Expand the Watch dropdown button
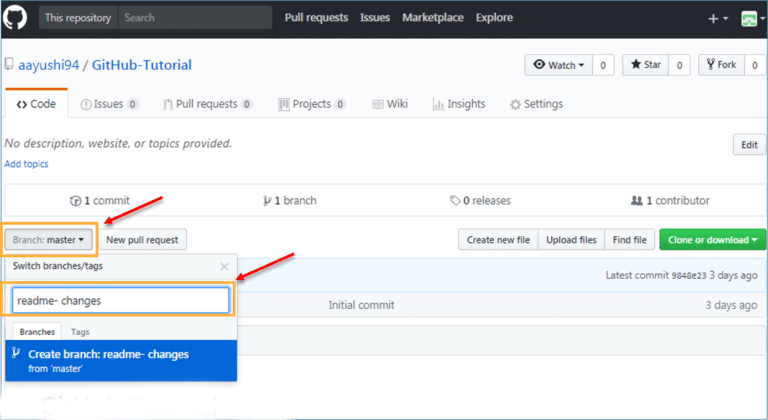 pyautogui.click(x=559, y=65)
